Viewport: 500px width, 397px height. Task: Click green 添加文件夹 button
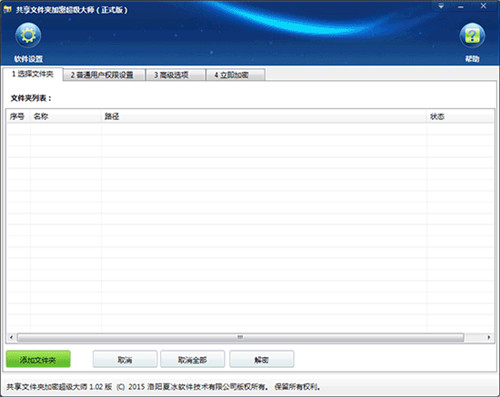38,359
